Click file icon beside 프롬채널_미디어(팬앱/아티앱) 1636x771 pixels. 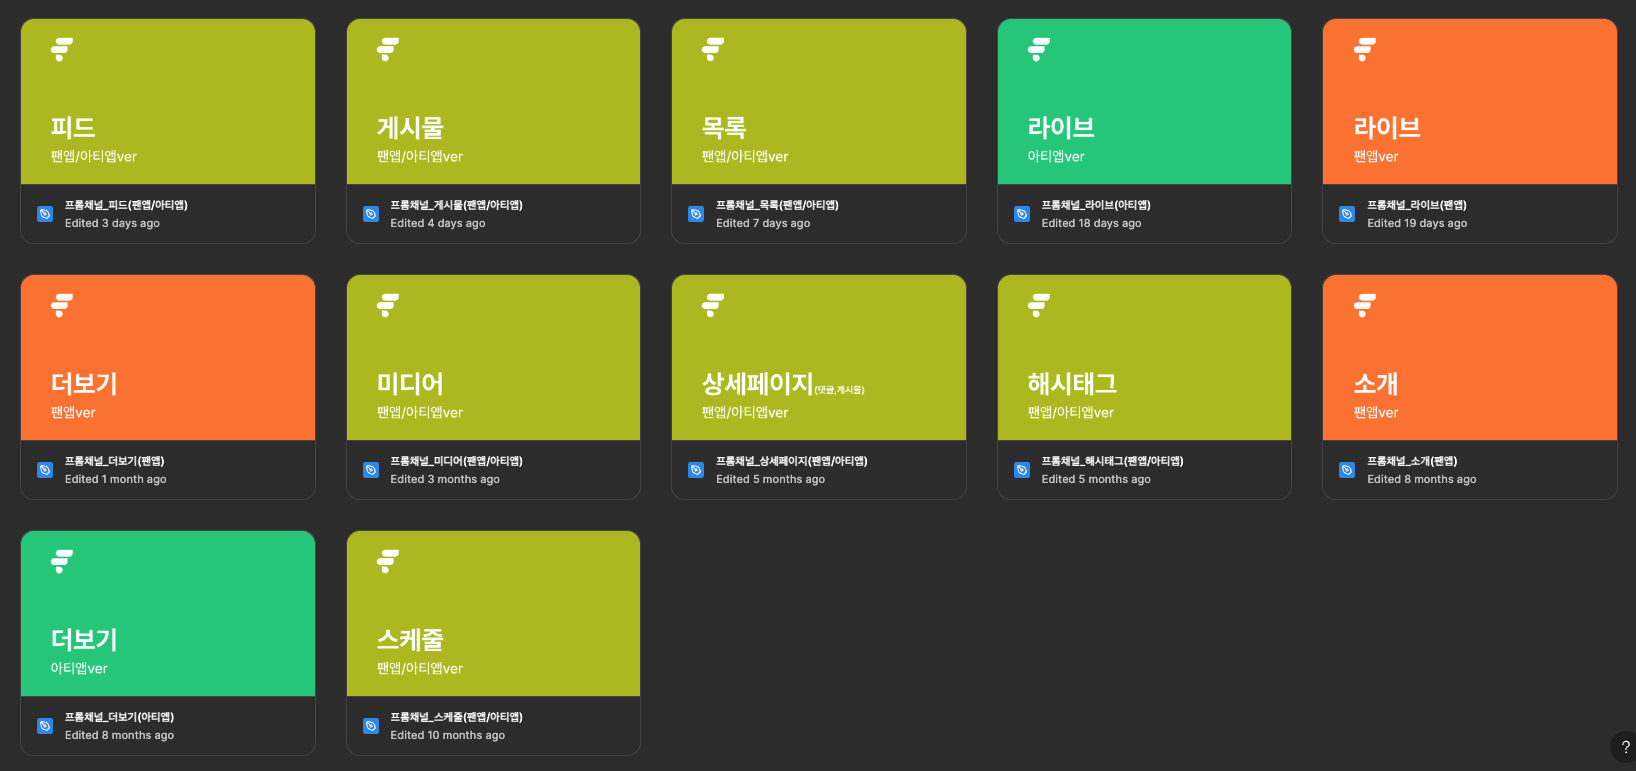(371, 470)
